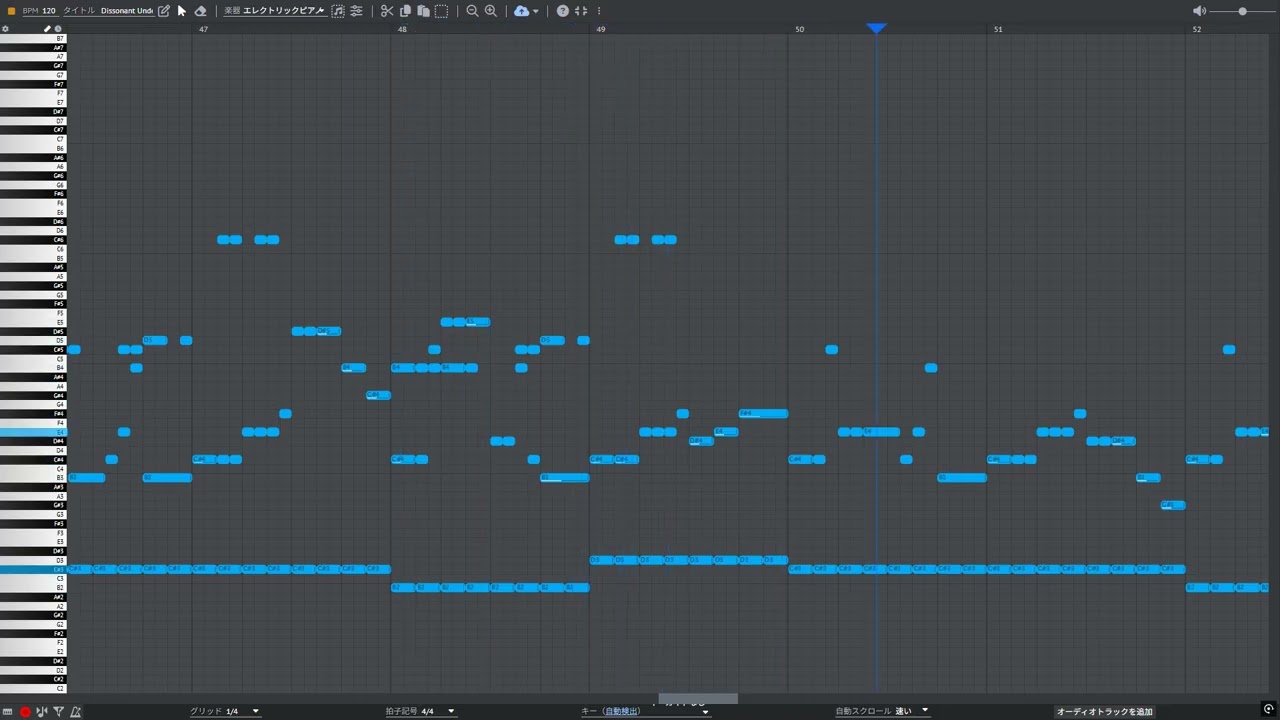Edit the BPM value 120

coord(49,11)
